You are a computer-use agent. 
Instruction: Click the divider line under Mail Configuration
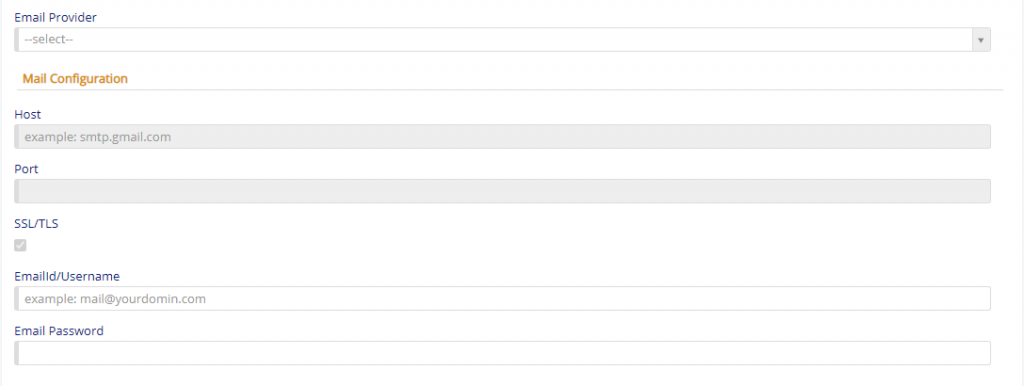pyautogui.click(x=509, y=89)
